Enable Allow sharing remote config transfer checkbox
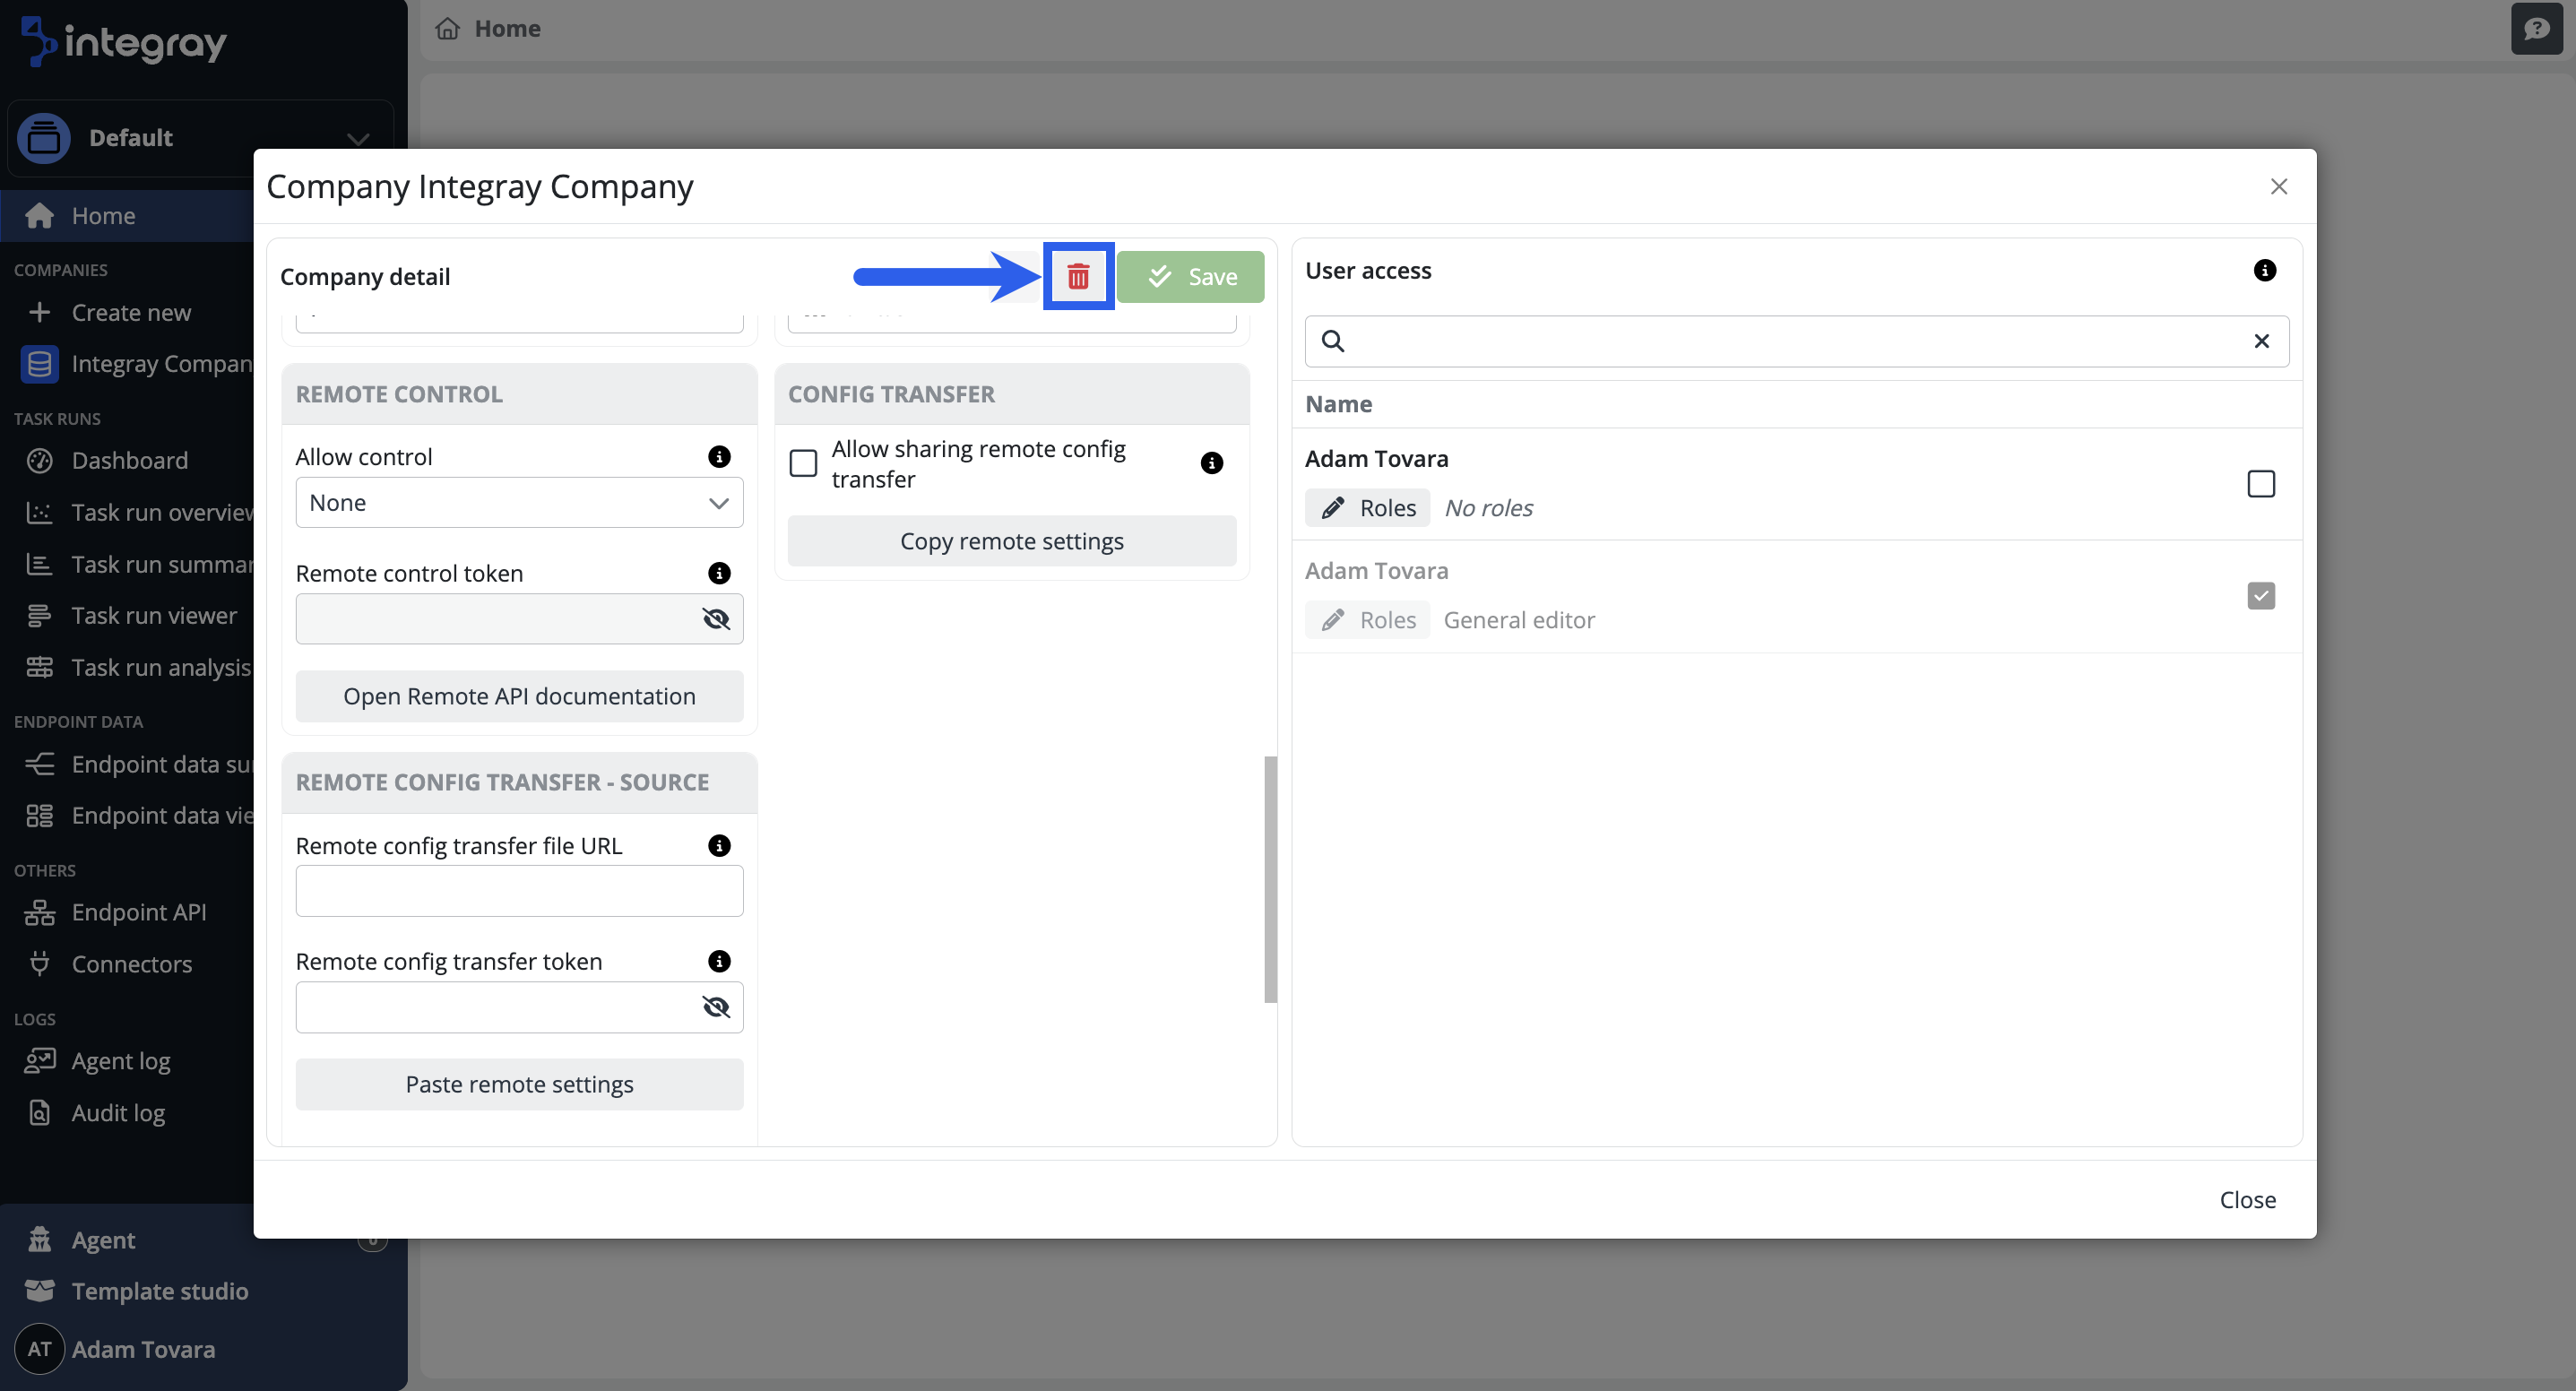This screenshot has width=2576, height=1391. click(802, 463)
